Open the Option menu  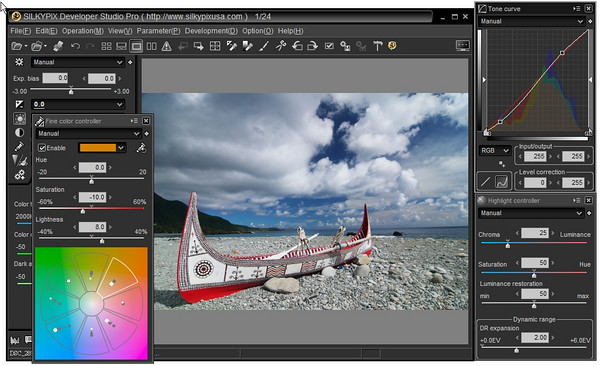coord(258,31)
